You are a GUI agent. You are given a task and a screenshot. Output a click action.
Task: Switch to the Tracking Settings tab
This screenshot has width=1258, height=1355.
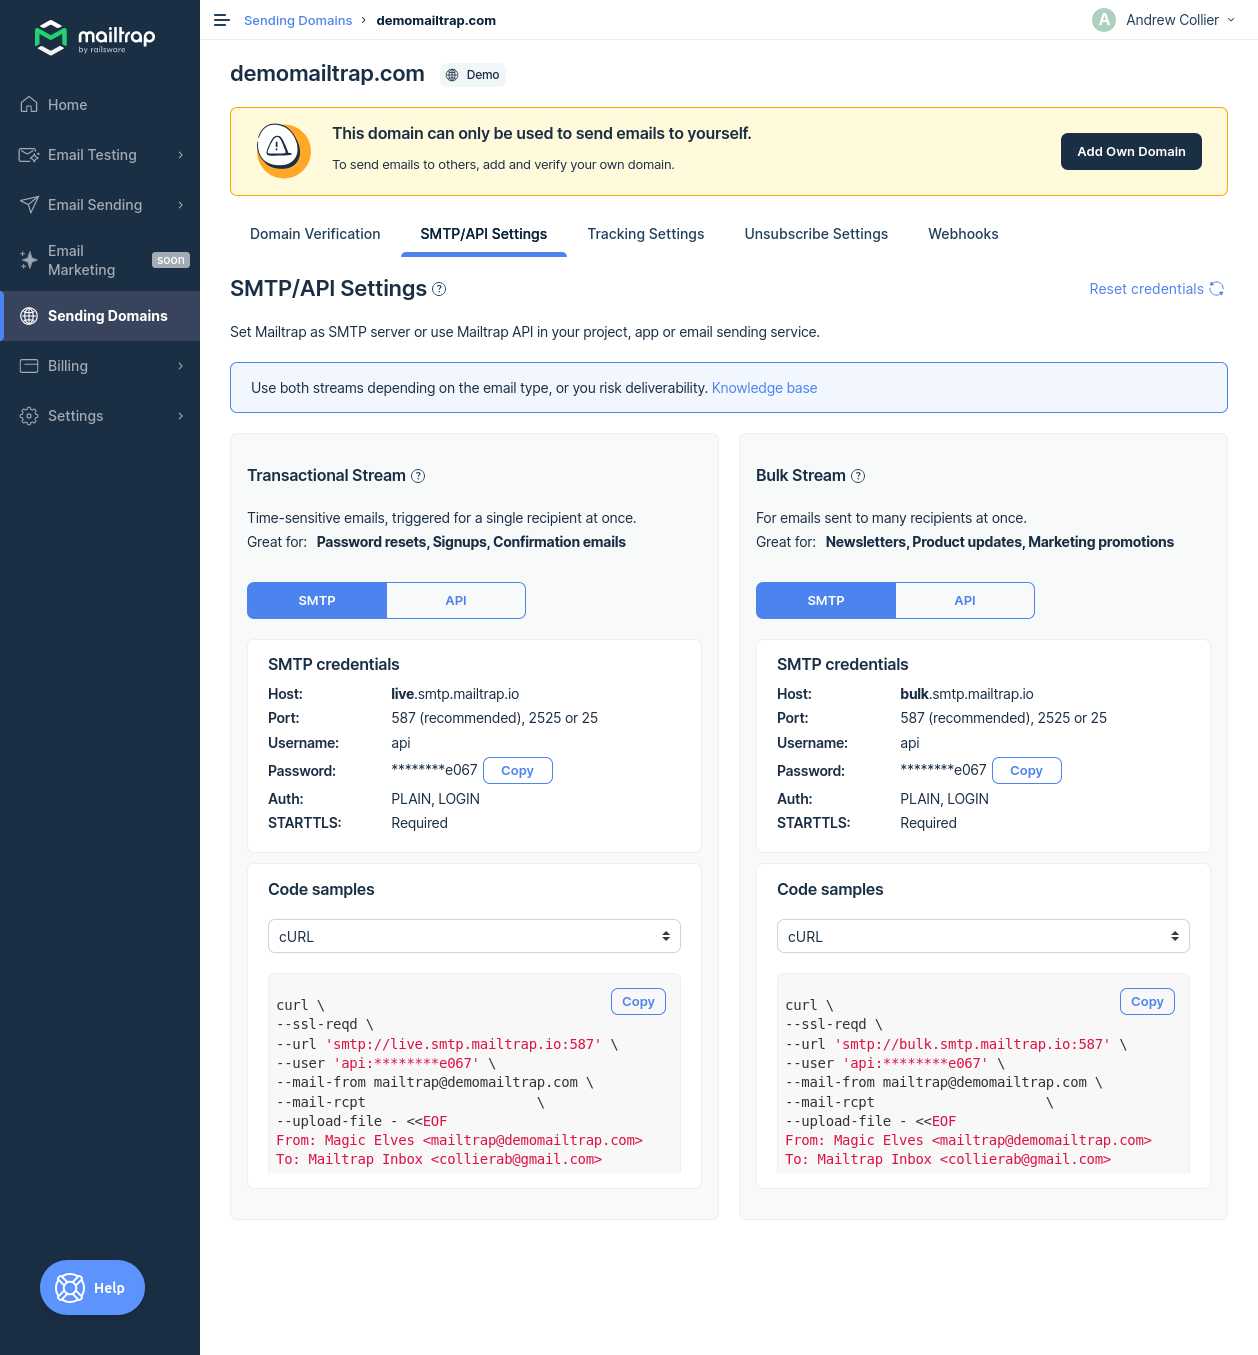pos(646,234)
